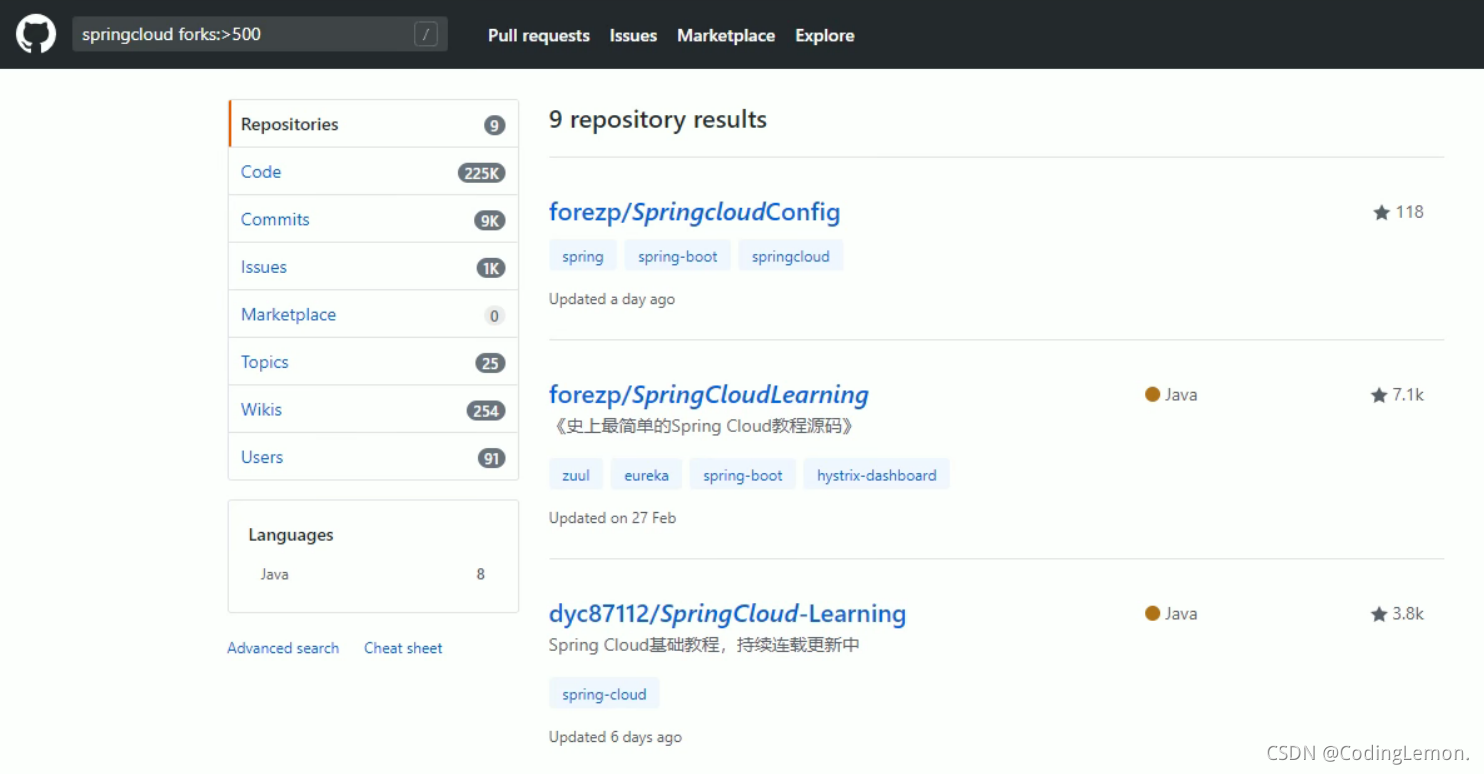Click the springcloud topic tag

pos(791,256)
